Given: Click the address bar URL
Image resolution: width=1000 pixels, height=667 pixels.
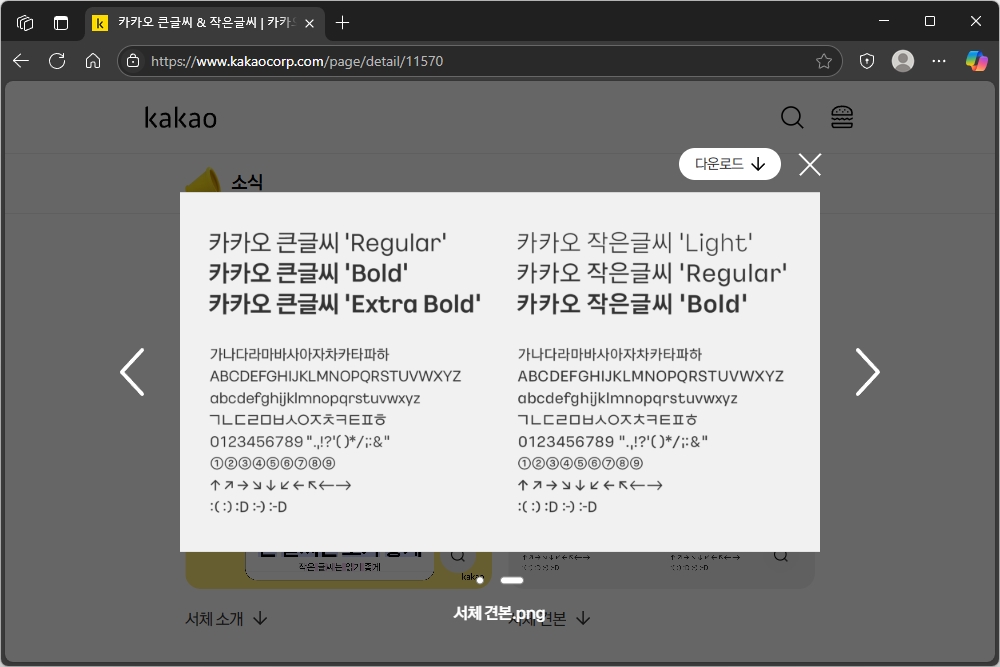Looking at the screenshot, I should pos(297,61).
